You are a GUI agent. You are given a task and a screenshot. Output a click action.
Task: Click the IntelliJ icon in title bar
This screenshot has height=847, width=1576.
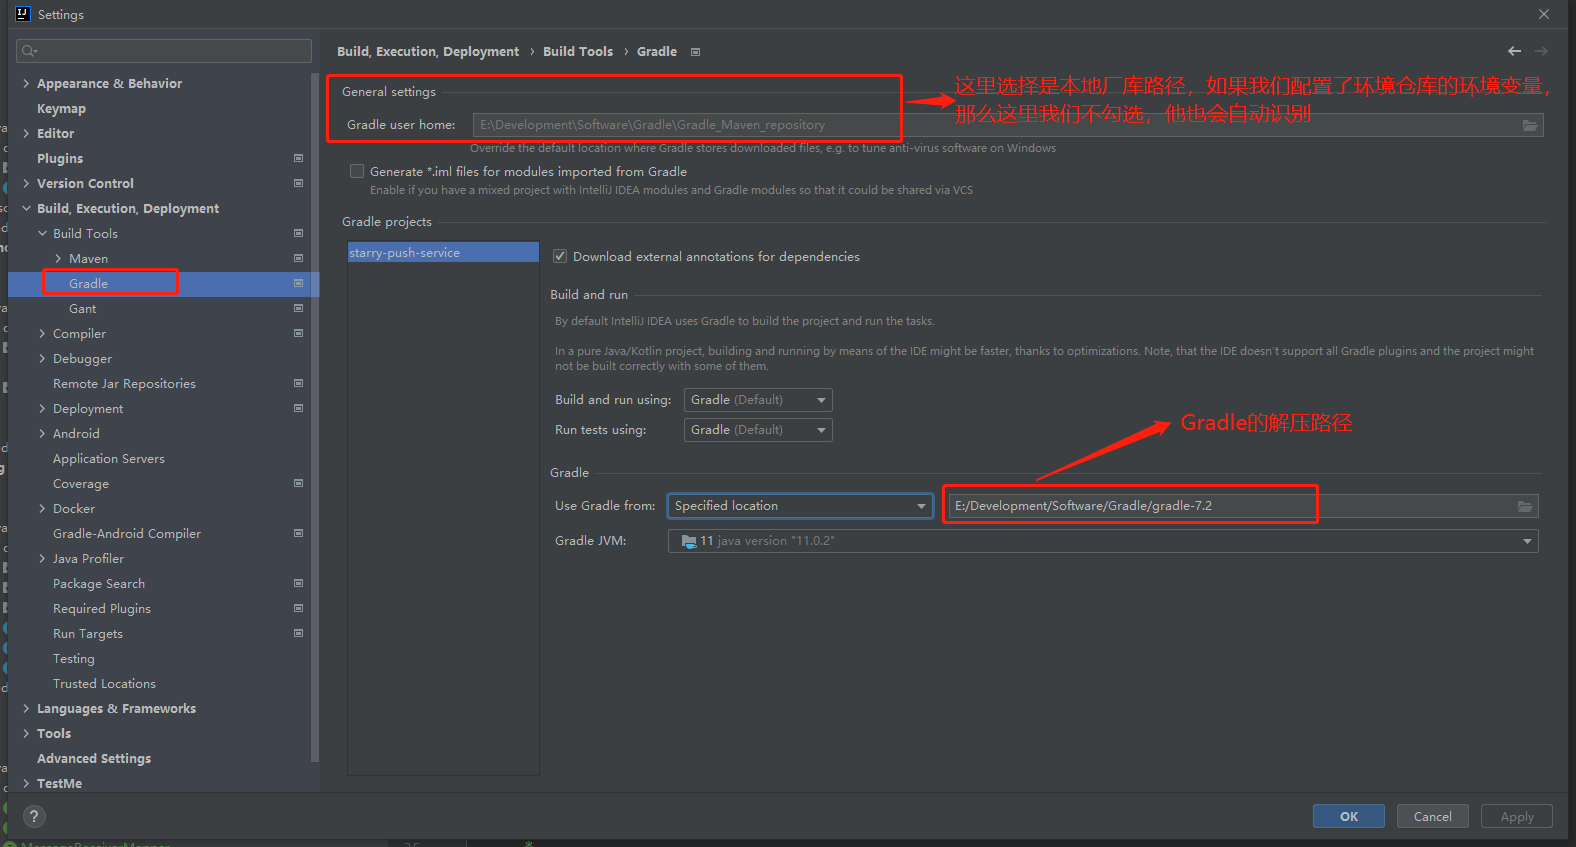pos(23,14)
